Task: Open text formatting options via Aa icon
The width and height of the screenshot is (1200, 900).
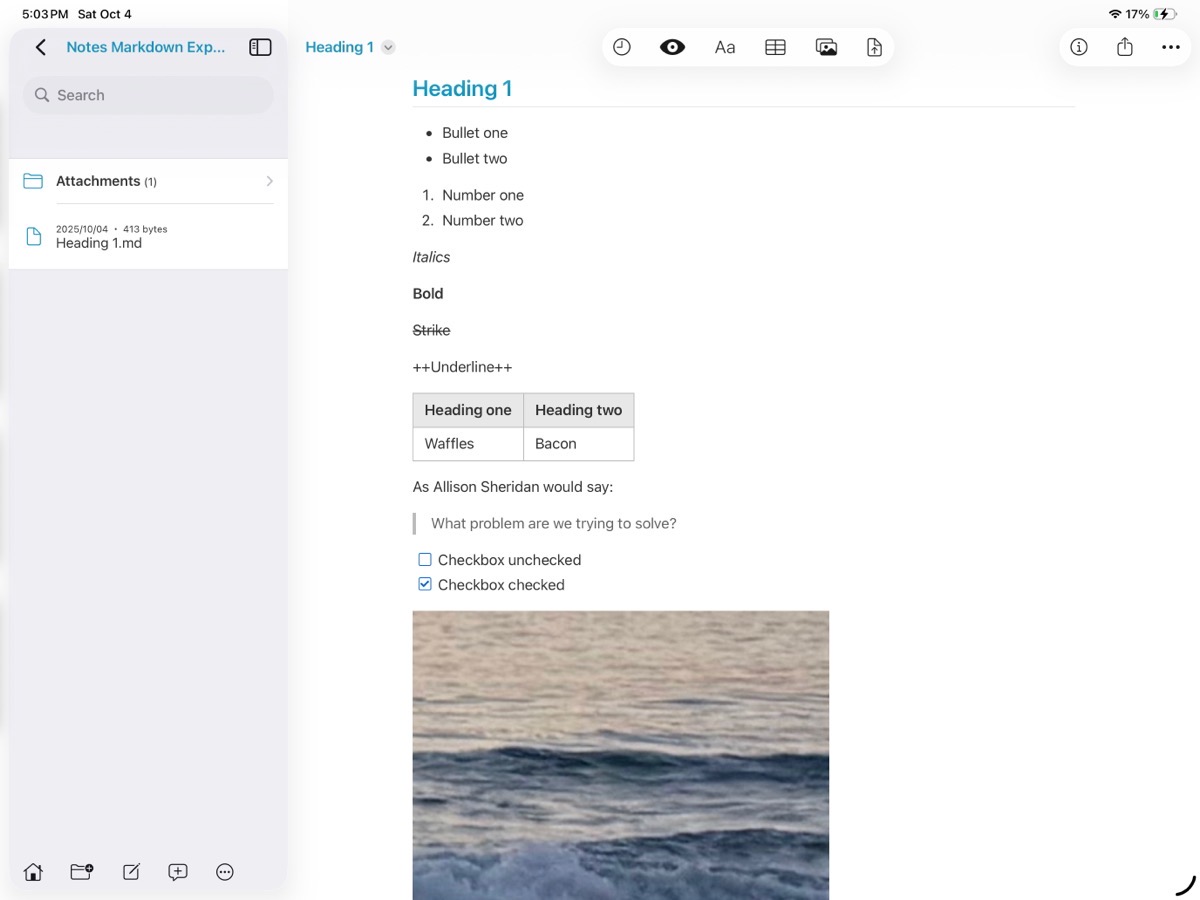Action: tap(724, 46)
